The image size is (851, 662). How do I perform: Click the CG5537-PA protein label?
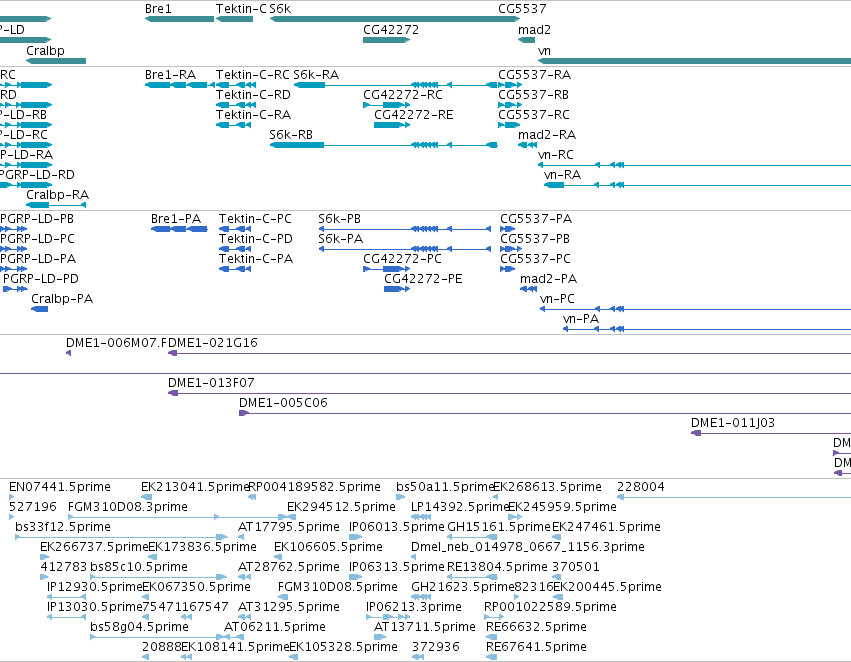pos(536,219)
